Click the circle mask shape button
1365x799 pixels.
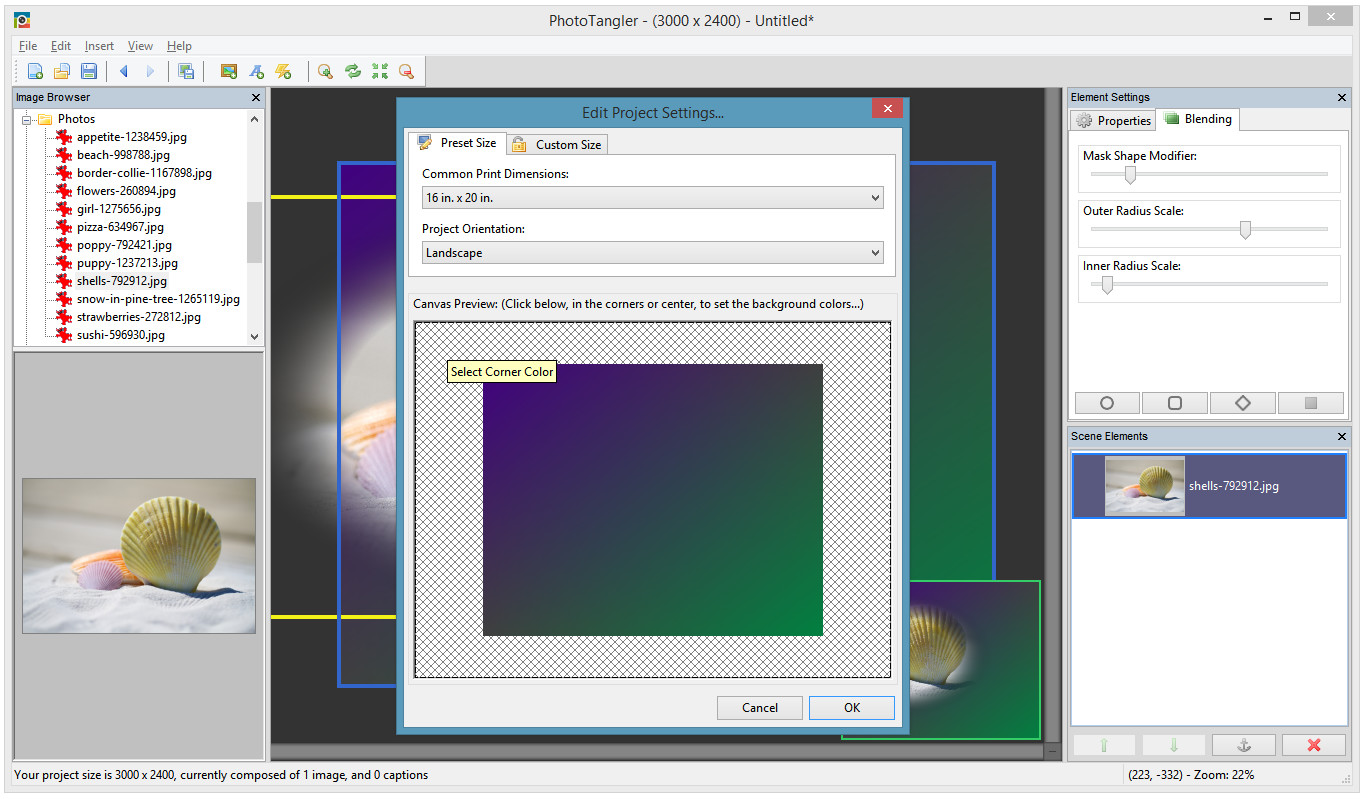coord(1106,402)
